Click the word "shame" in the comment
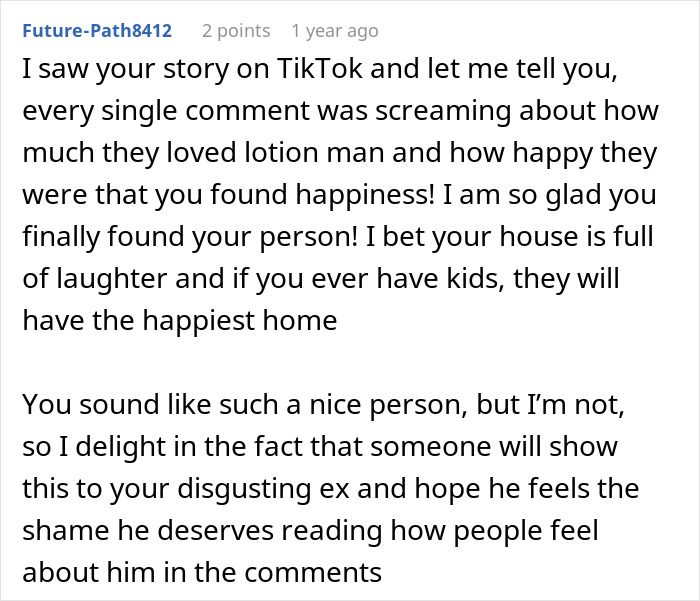The height and width of the screenshot is (601, 700). tap(78, 531)
